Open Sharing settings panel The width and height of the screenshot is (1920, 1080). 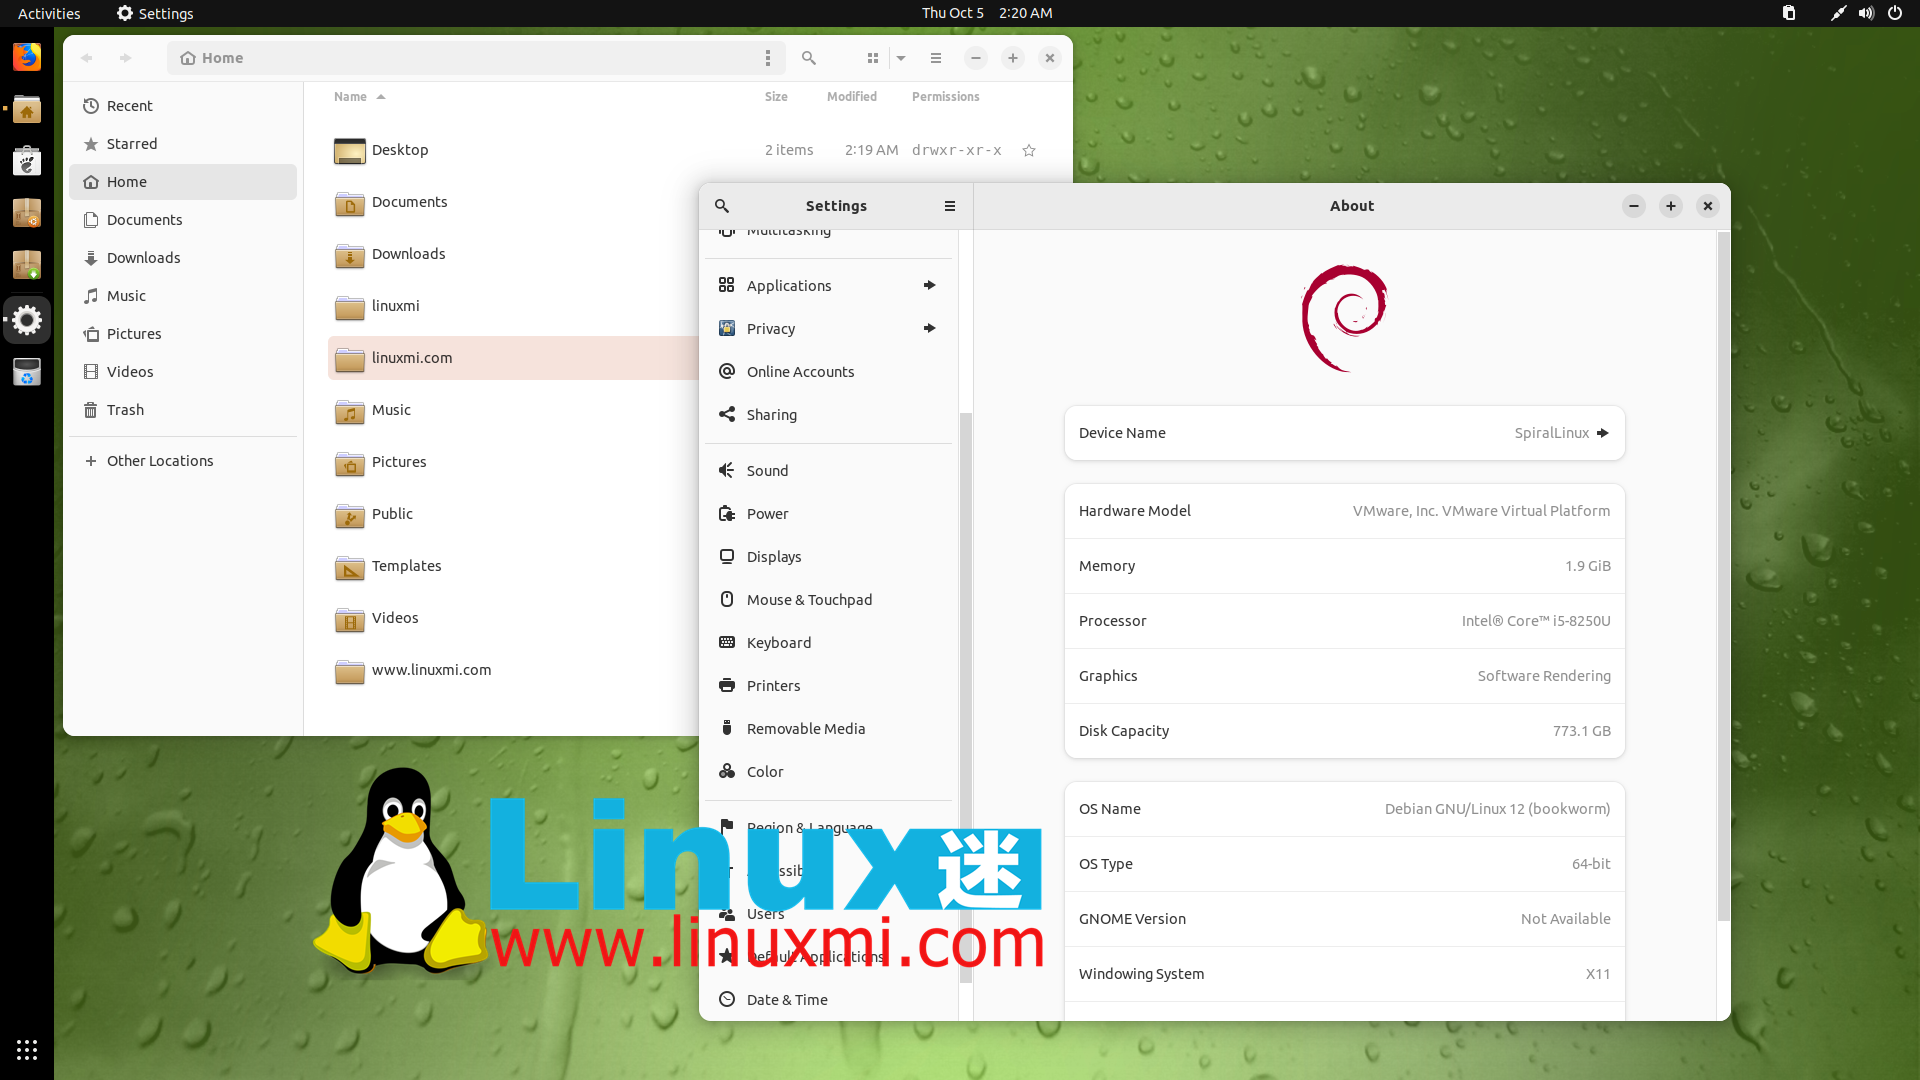[x=828, y=415]
